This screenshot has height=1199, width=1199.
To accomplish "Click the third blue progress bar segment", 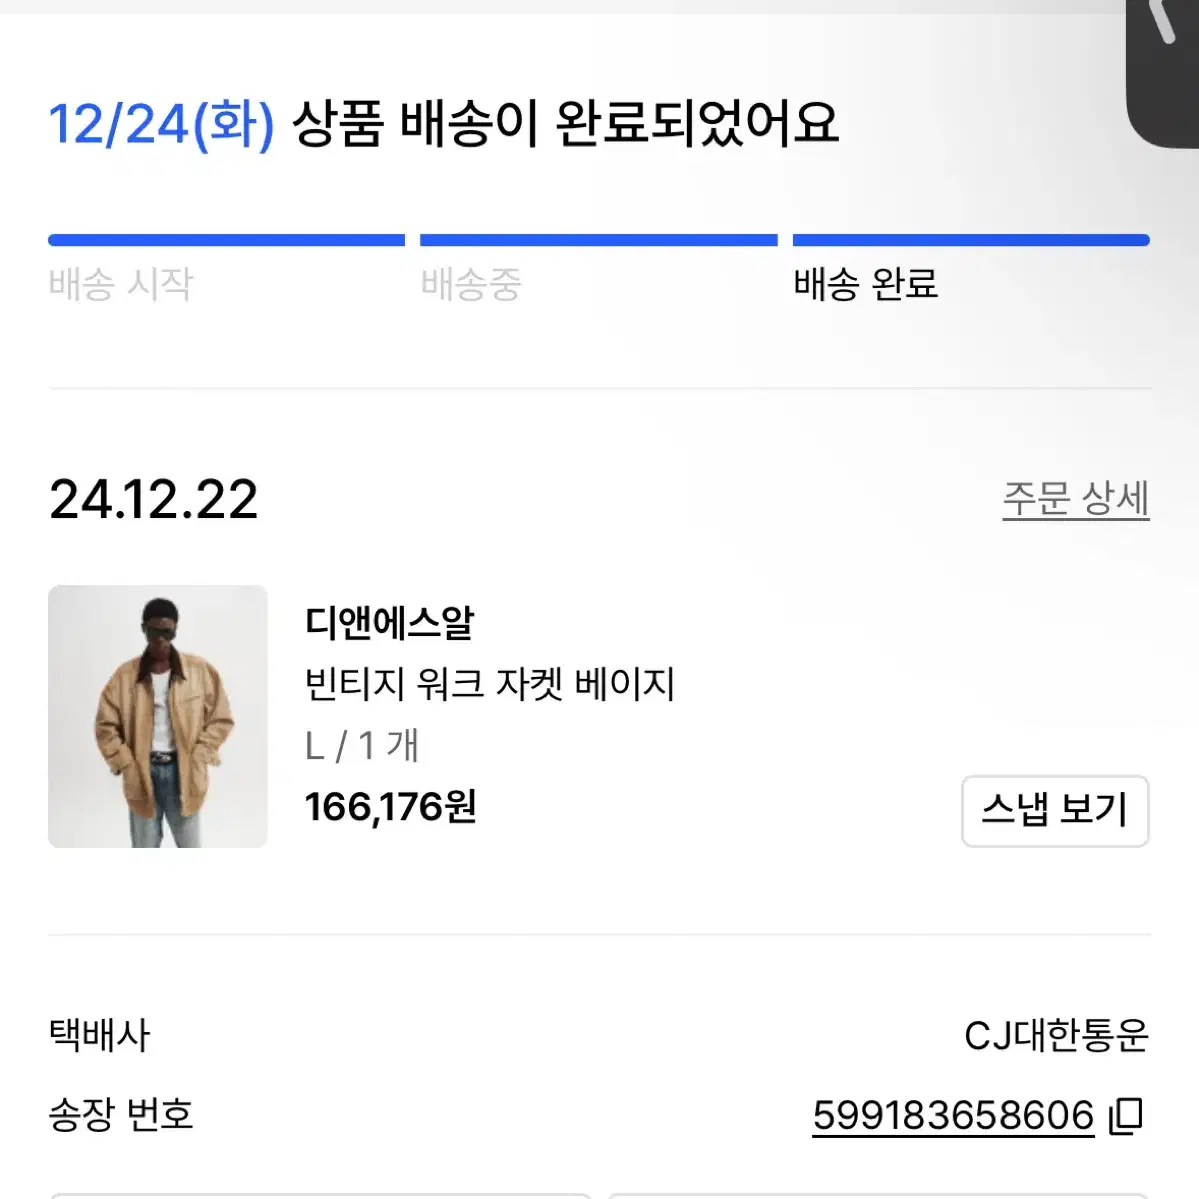I will [971, 240].
